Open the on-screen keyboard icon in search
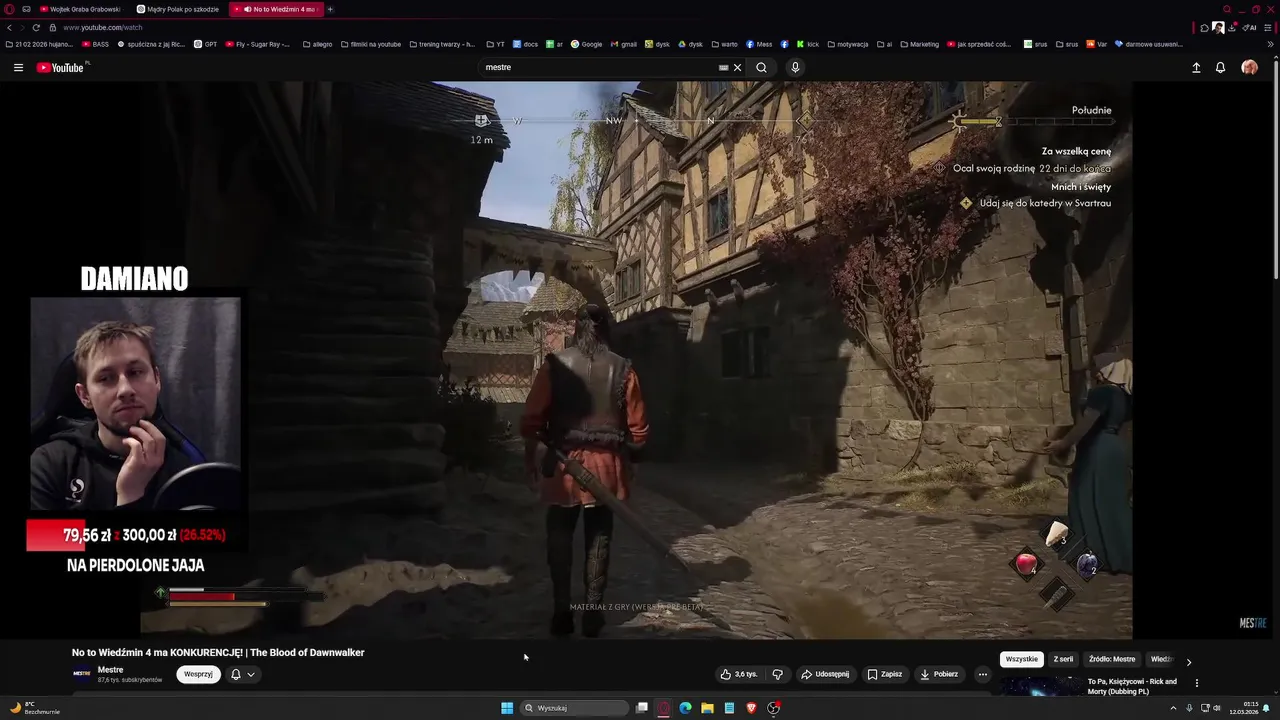Viewport: 1280px width, 720px height. coord(723,67)
